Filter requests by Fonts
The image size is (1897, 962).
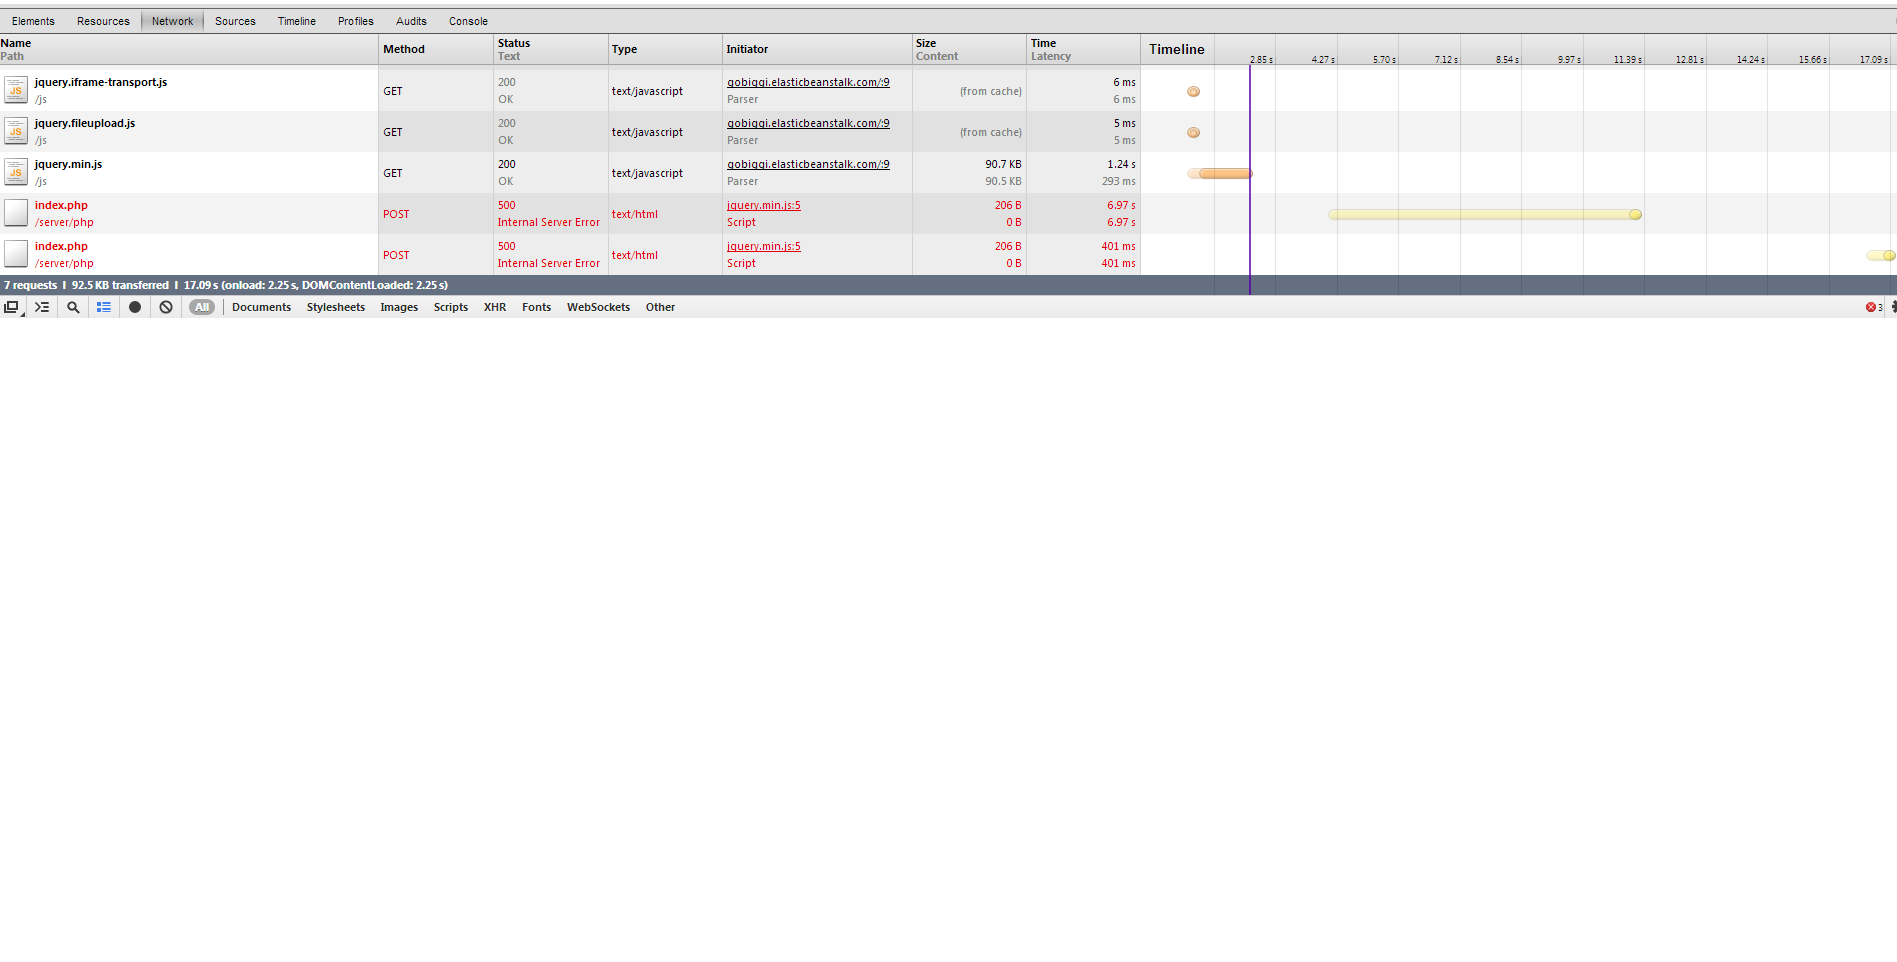point(536,308)
